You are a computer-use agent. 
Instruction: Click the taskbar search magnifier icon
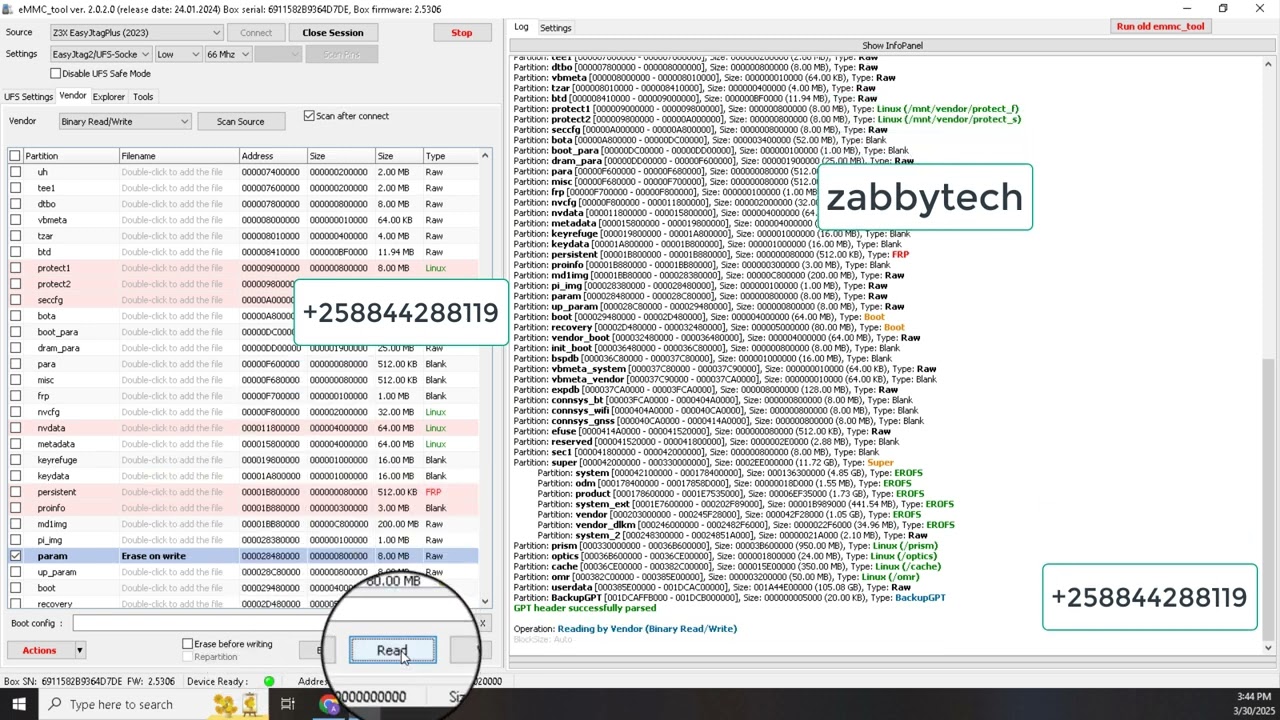point(55,704)
